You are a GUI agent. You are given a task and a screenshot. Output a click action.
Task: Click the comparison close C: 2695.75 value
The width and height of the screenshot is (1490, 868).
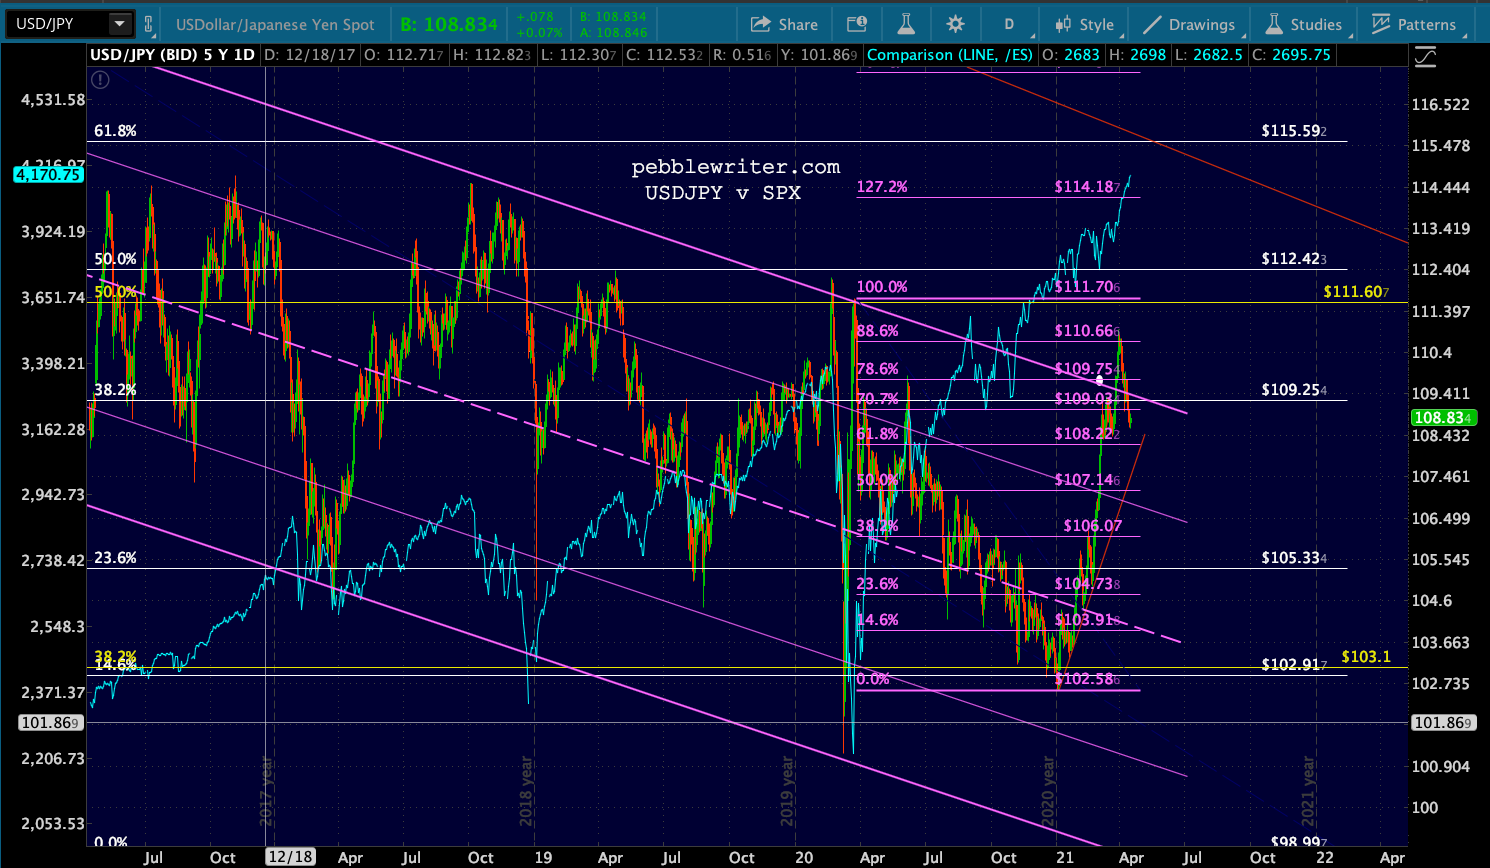1291,54
